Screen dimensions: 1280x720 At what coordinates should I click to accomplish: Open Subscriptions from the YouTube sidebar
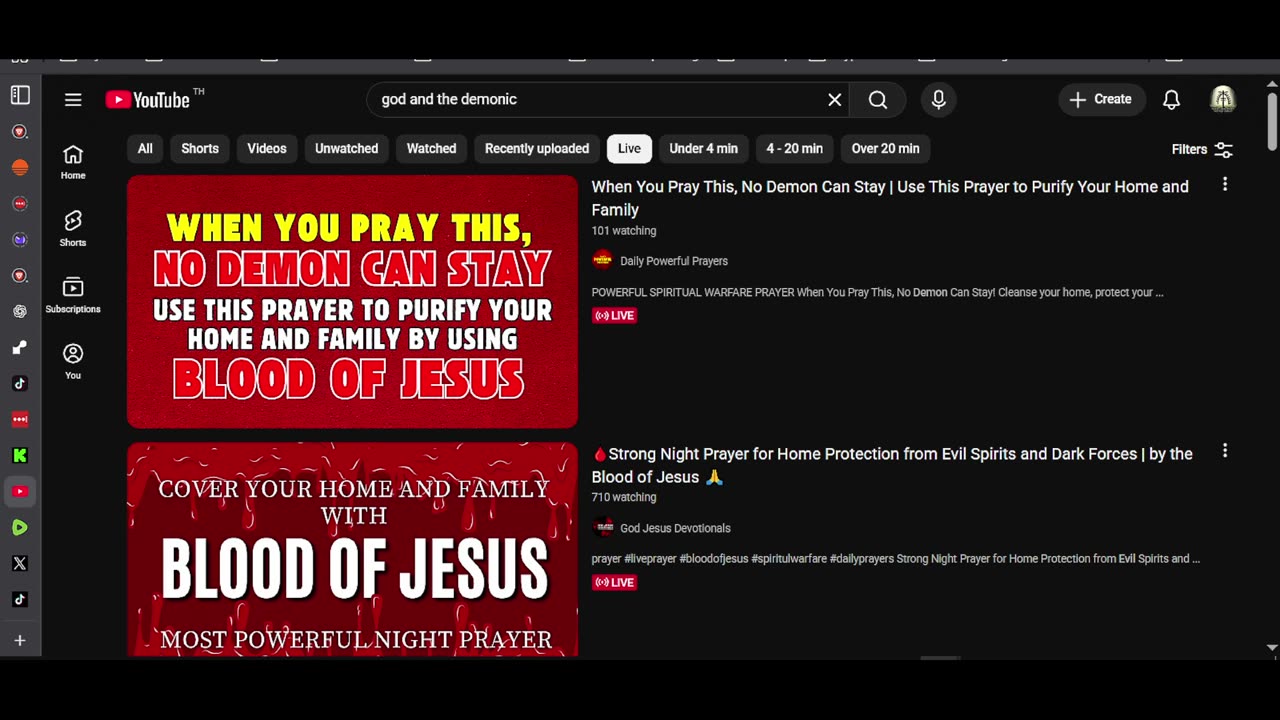pyautogui.click(x=73, y=295)
